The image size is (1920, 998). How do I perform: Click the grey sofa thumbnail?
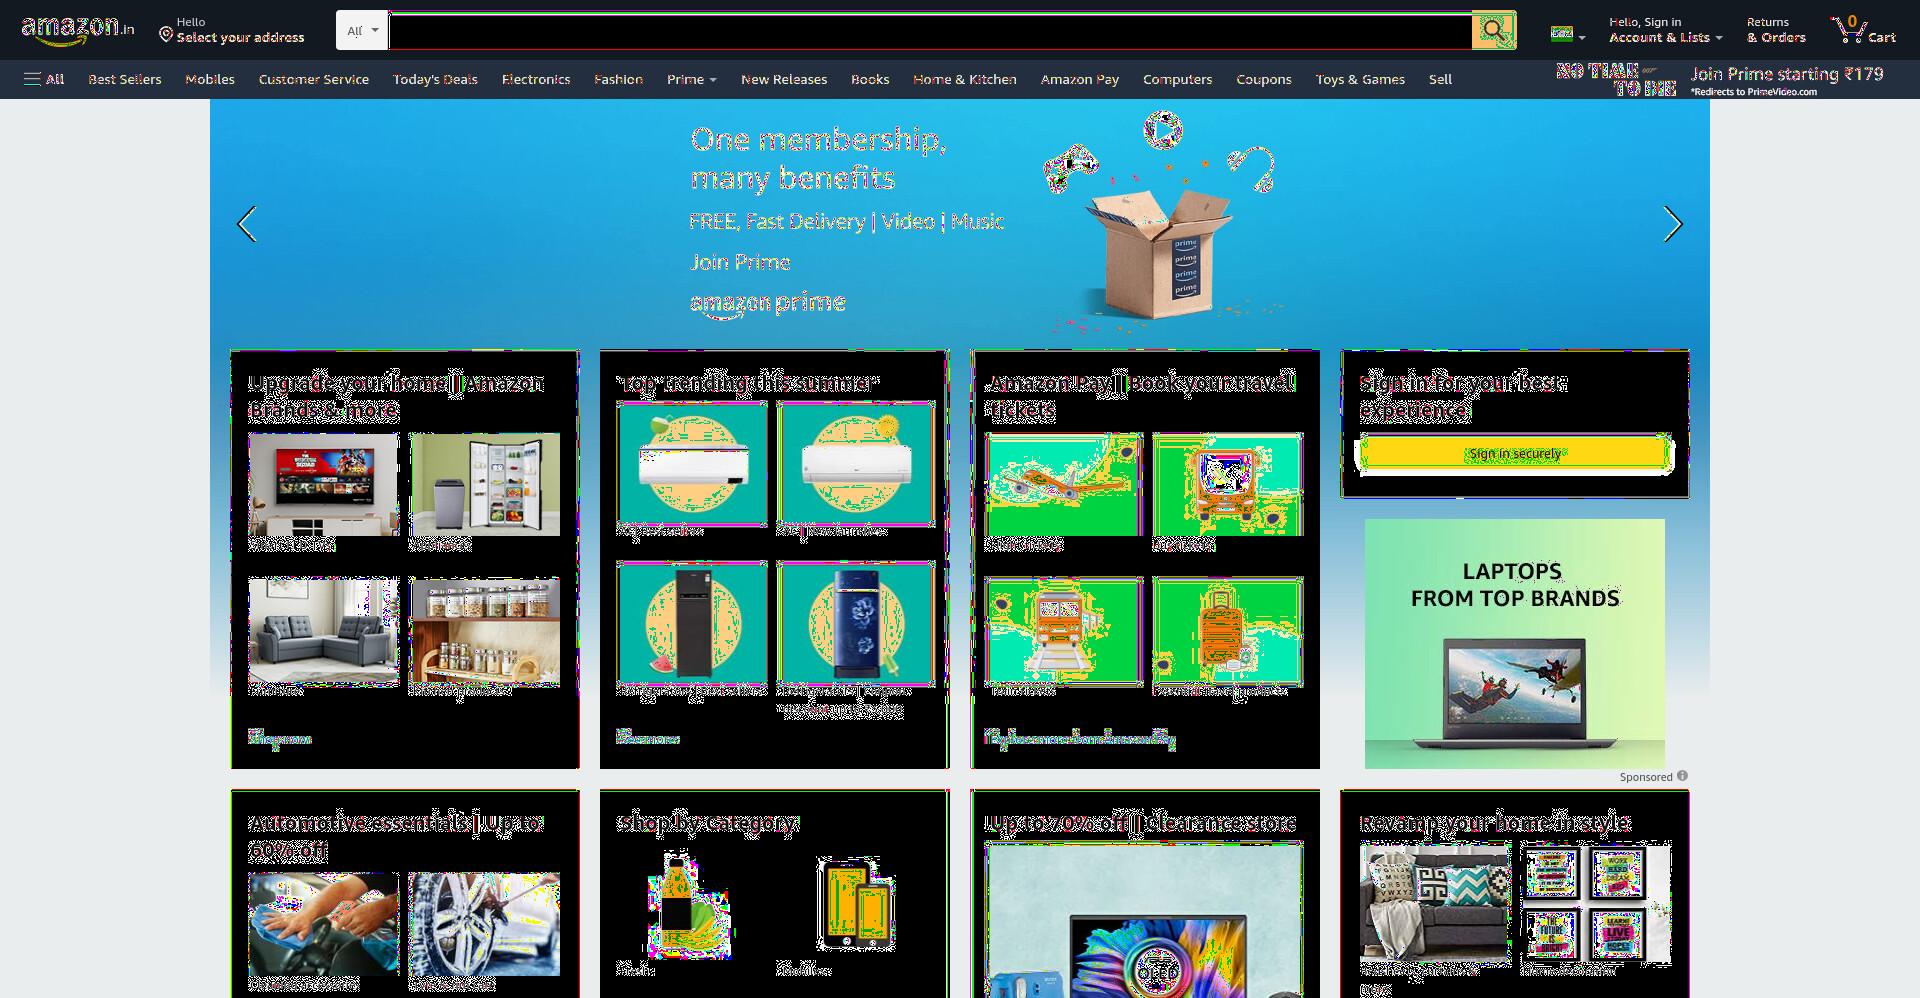[323, 630]
